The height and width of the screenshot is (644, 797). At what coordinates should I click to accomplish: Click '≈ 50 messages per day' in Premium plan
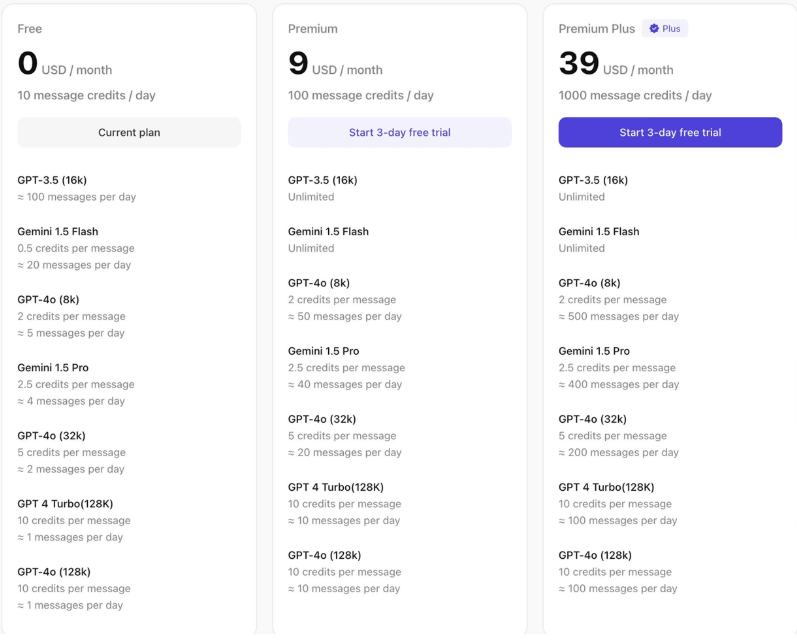345,316
